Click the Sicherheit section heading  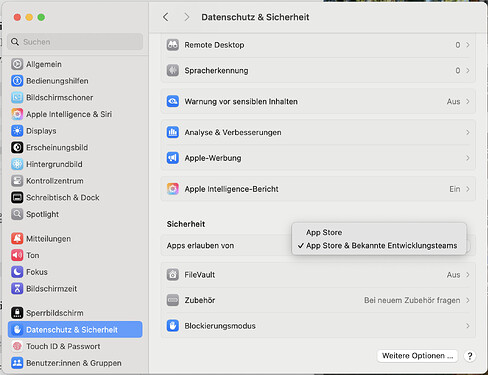point(186,224)
